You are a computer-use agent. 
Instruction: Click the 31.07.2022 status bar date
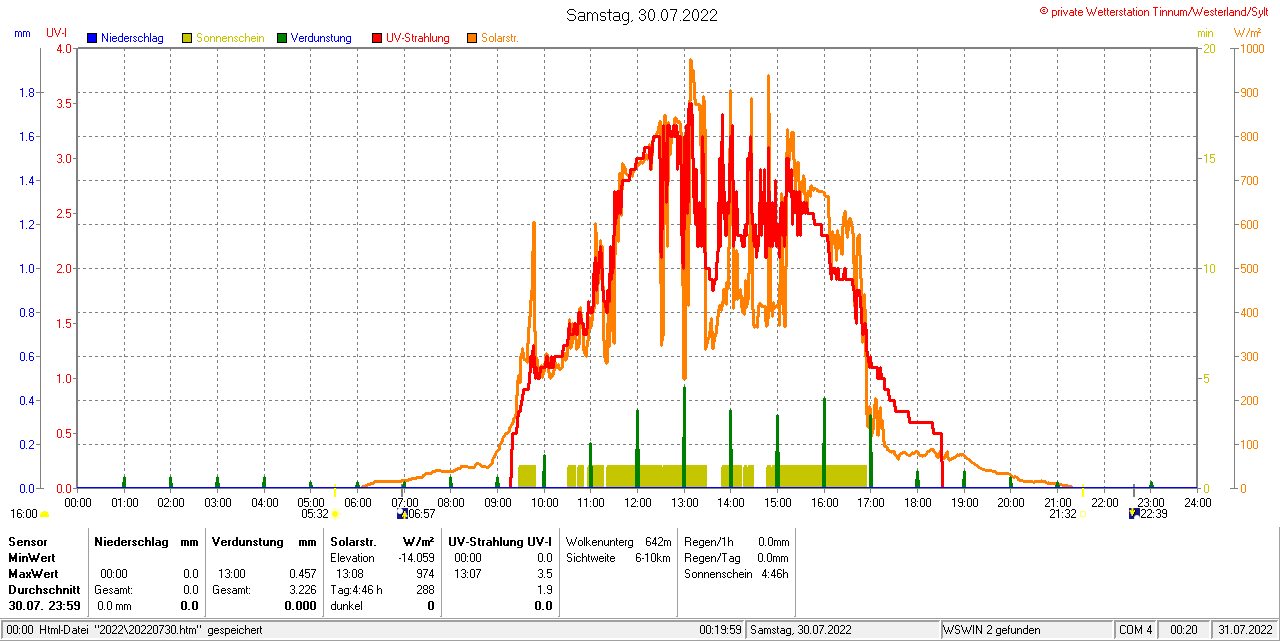click(1243, 630)
